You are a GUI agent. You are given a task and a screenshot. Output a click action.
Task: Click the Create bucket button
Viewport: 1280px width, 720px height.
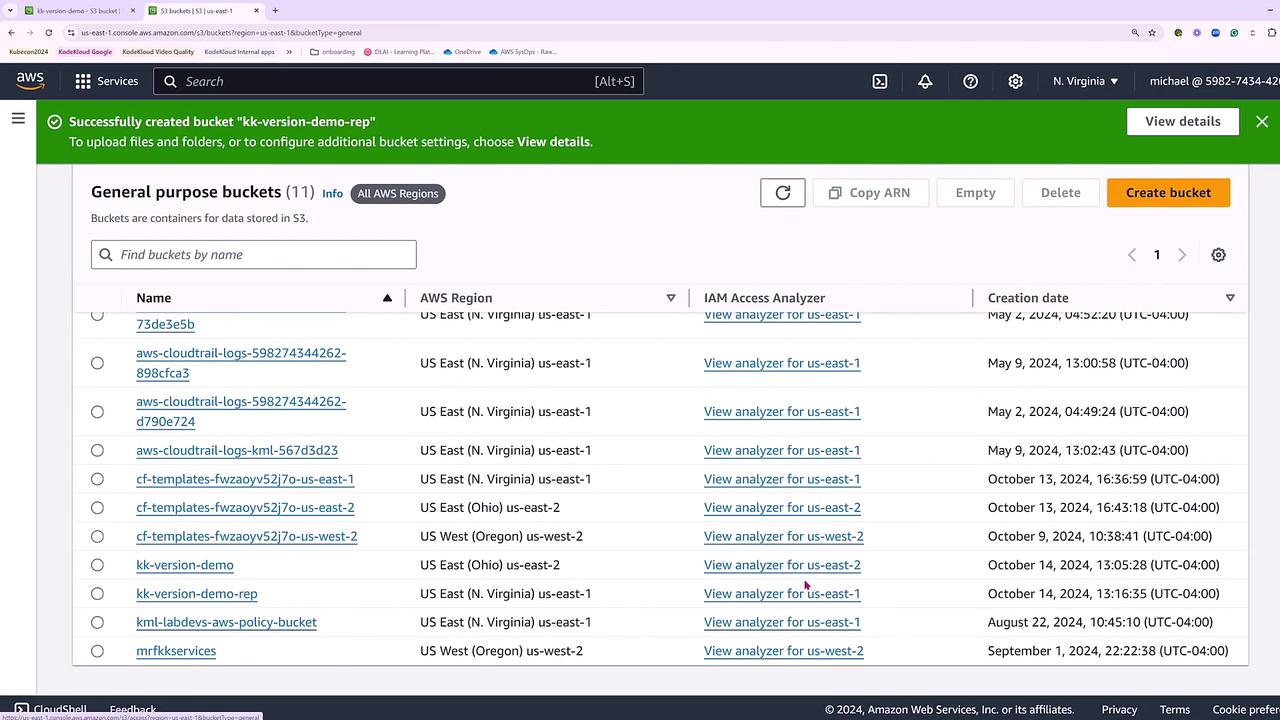point(1168,193)
